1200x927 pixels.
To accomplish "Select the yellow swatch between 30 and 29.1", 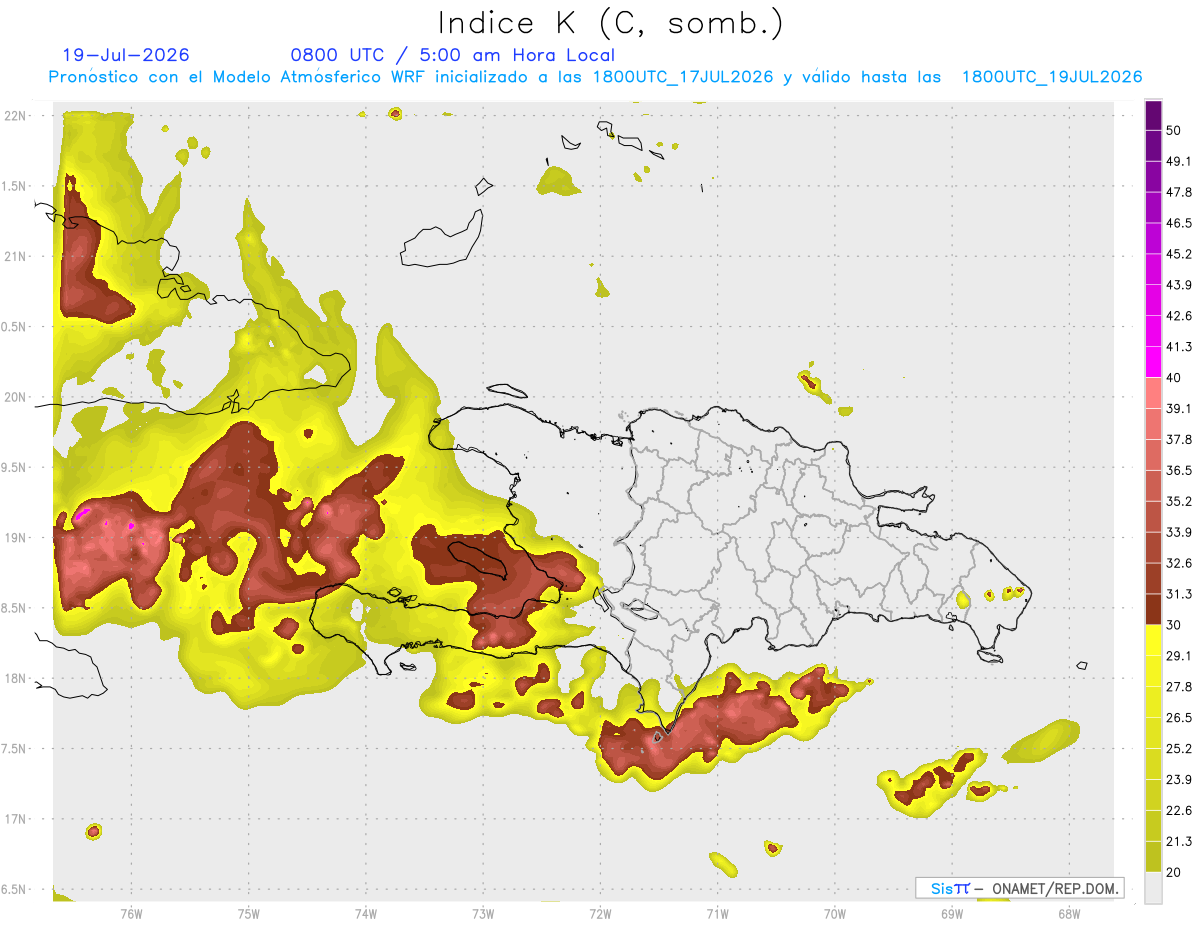I will (1154, 640).
